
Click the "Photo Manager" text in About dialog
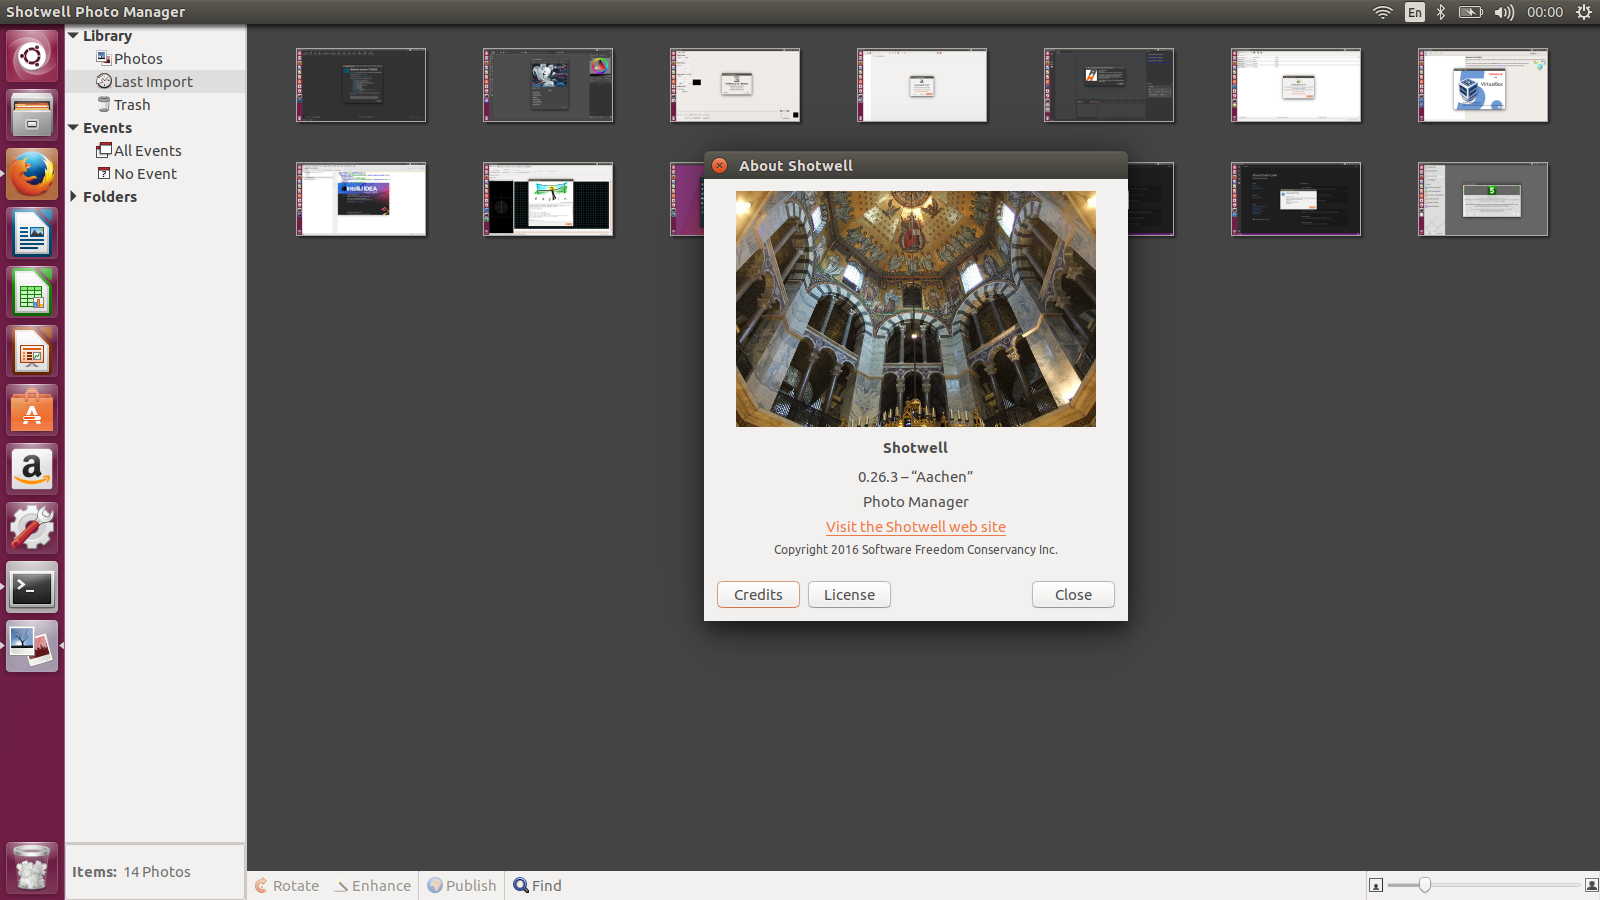(x=916, y=502)
